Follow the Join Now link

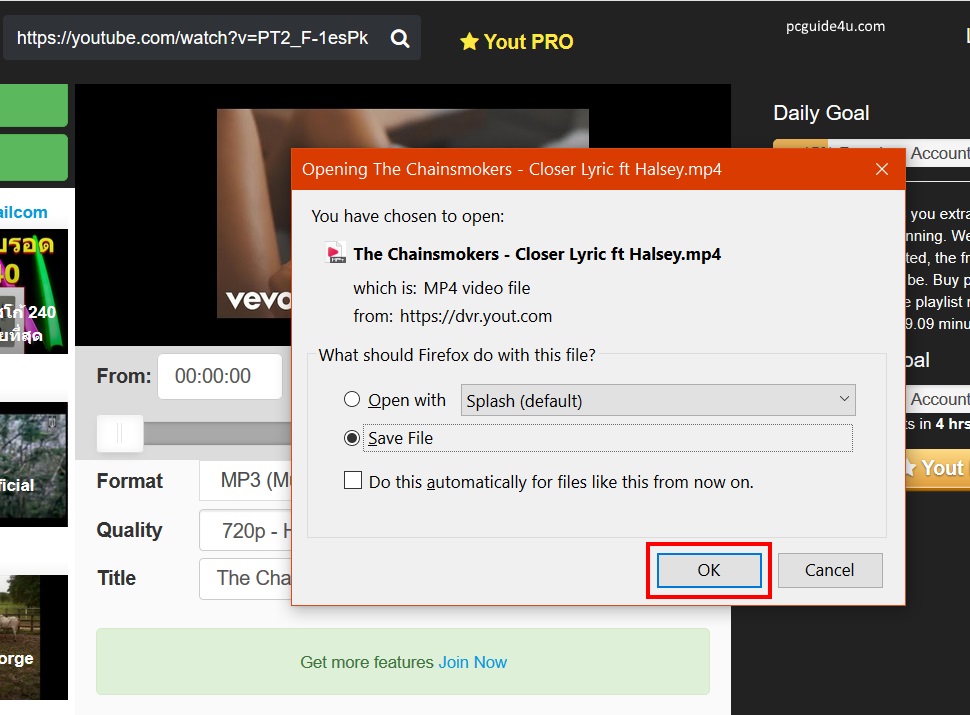click(x=472, y=662)
